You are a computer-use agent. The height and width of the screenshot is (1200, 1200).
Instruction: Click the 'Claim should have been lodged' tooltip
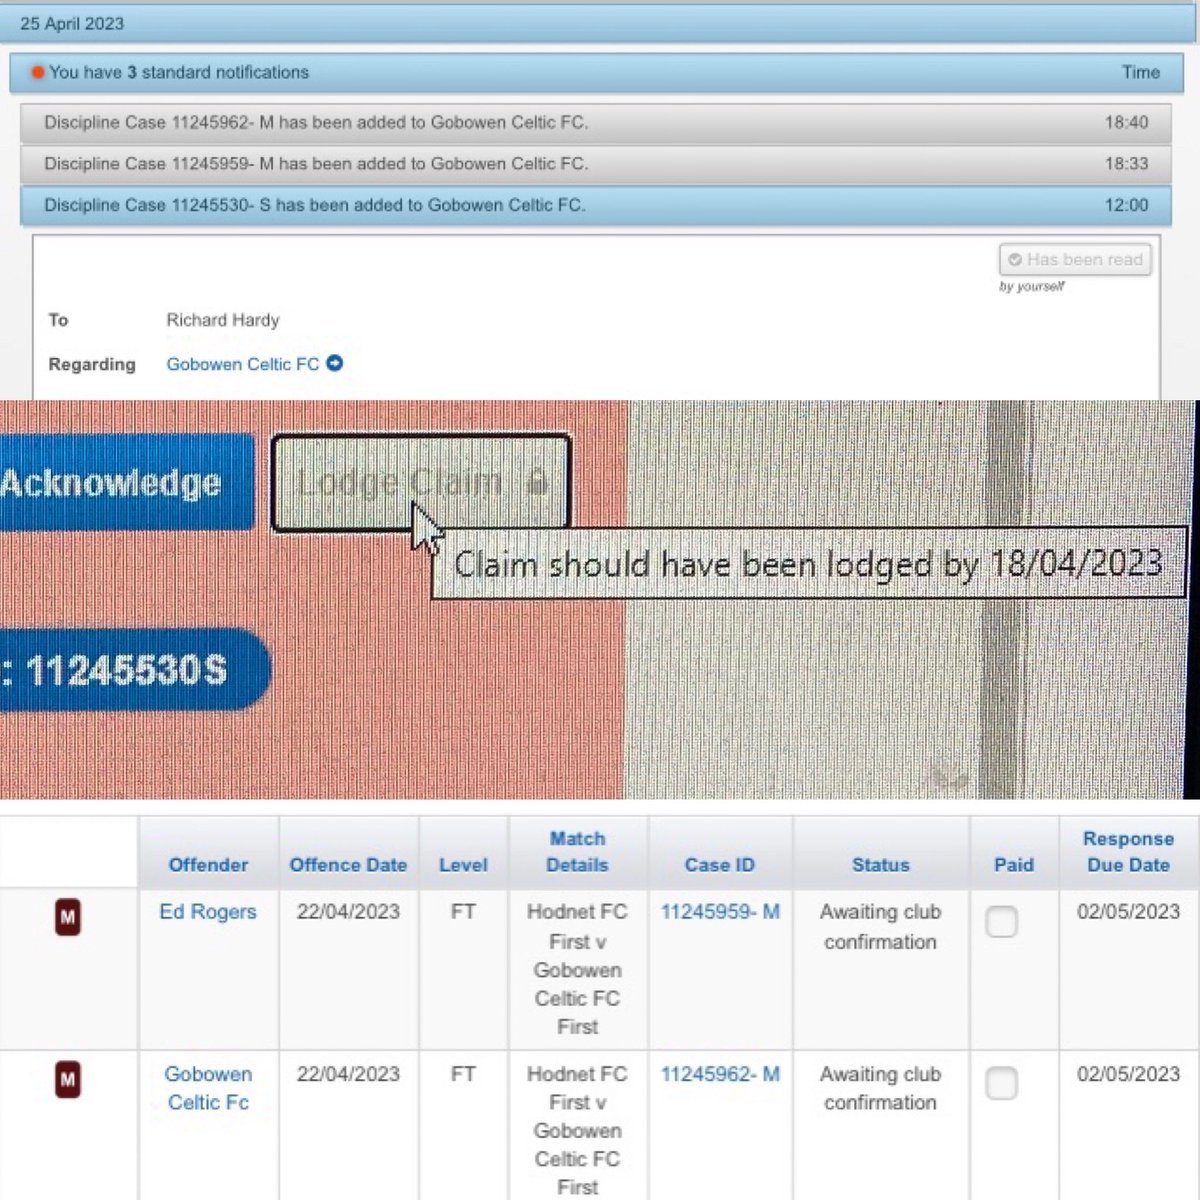point(808,565)
